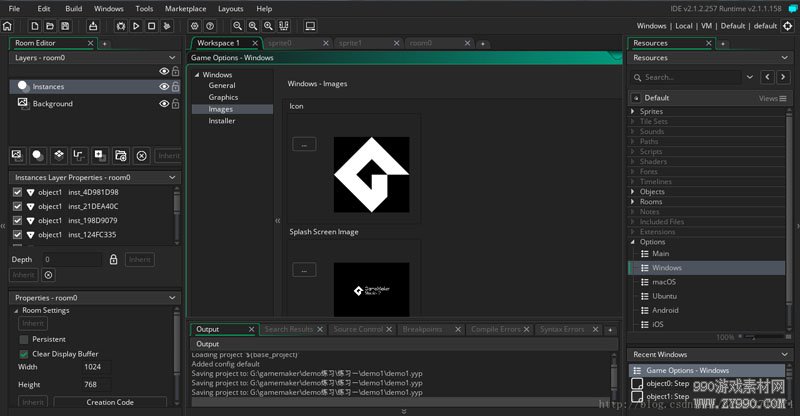Uncheck instance inst_124FC335
The height and width of the screenshot is (416, 800).
(x=17, y=235)
